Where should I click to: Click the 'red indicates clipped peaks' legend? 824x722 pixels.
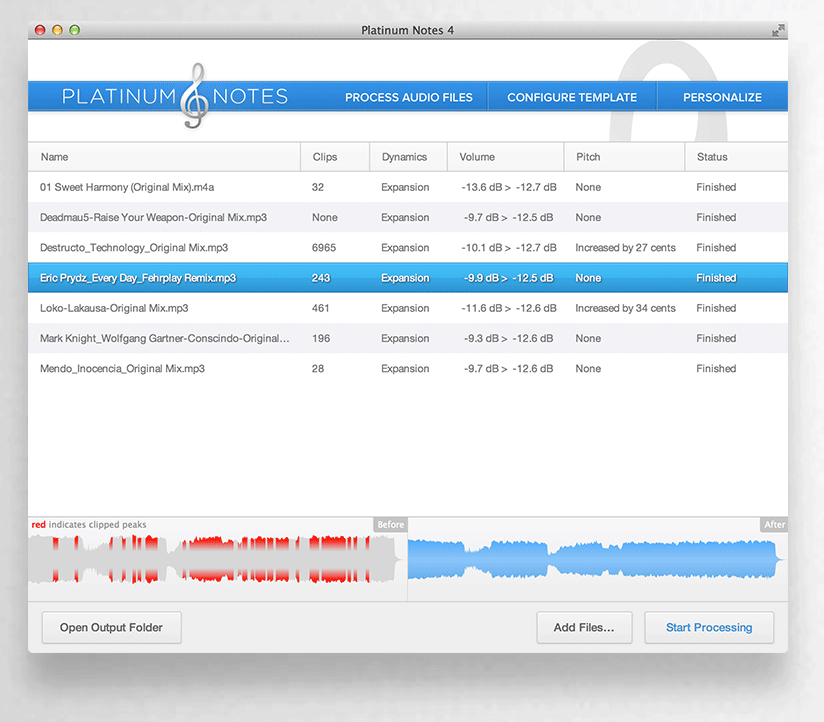pyautogui.click(x=89, y=524)
